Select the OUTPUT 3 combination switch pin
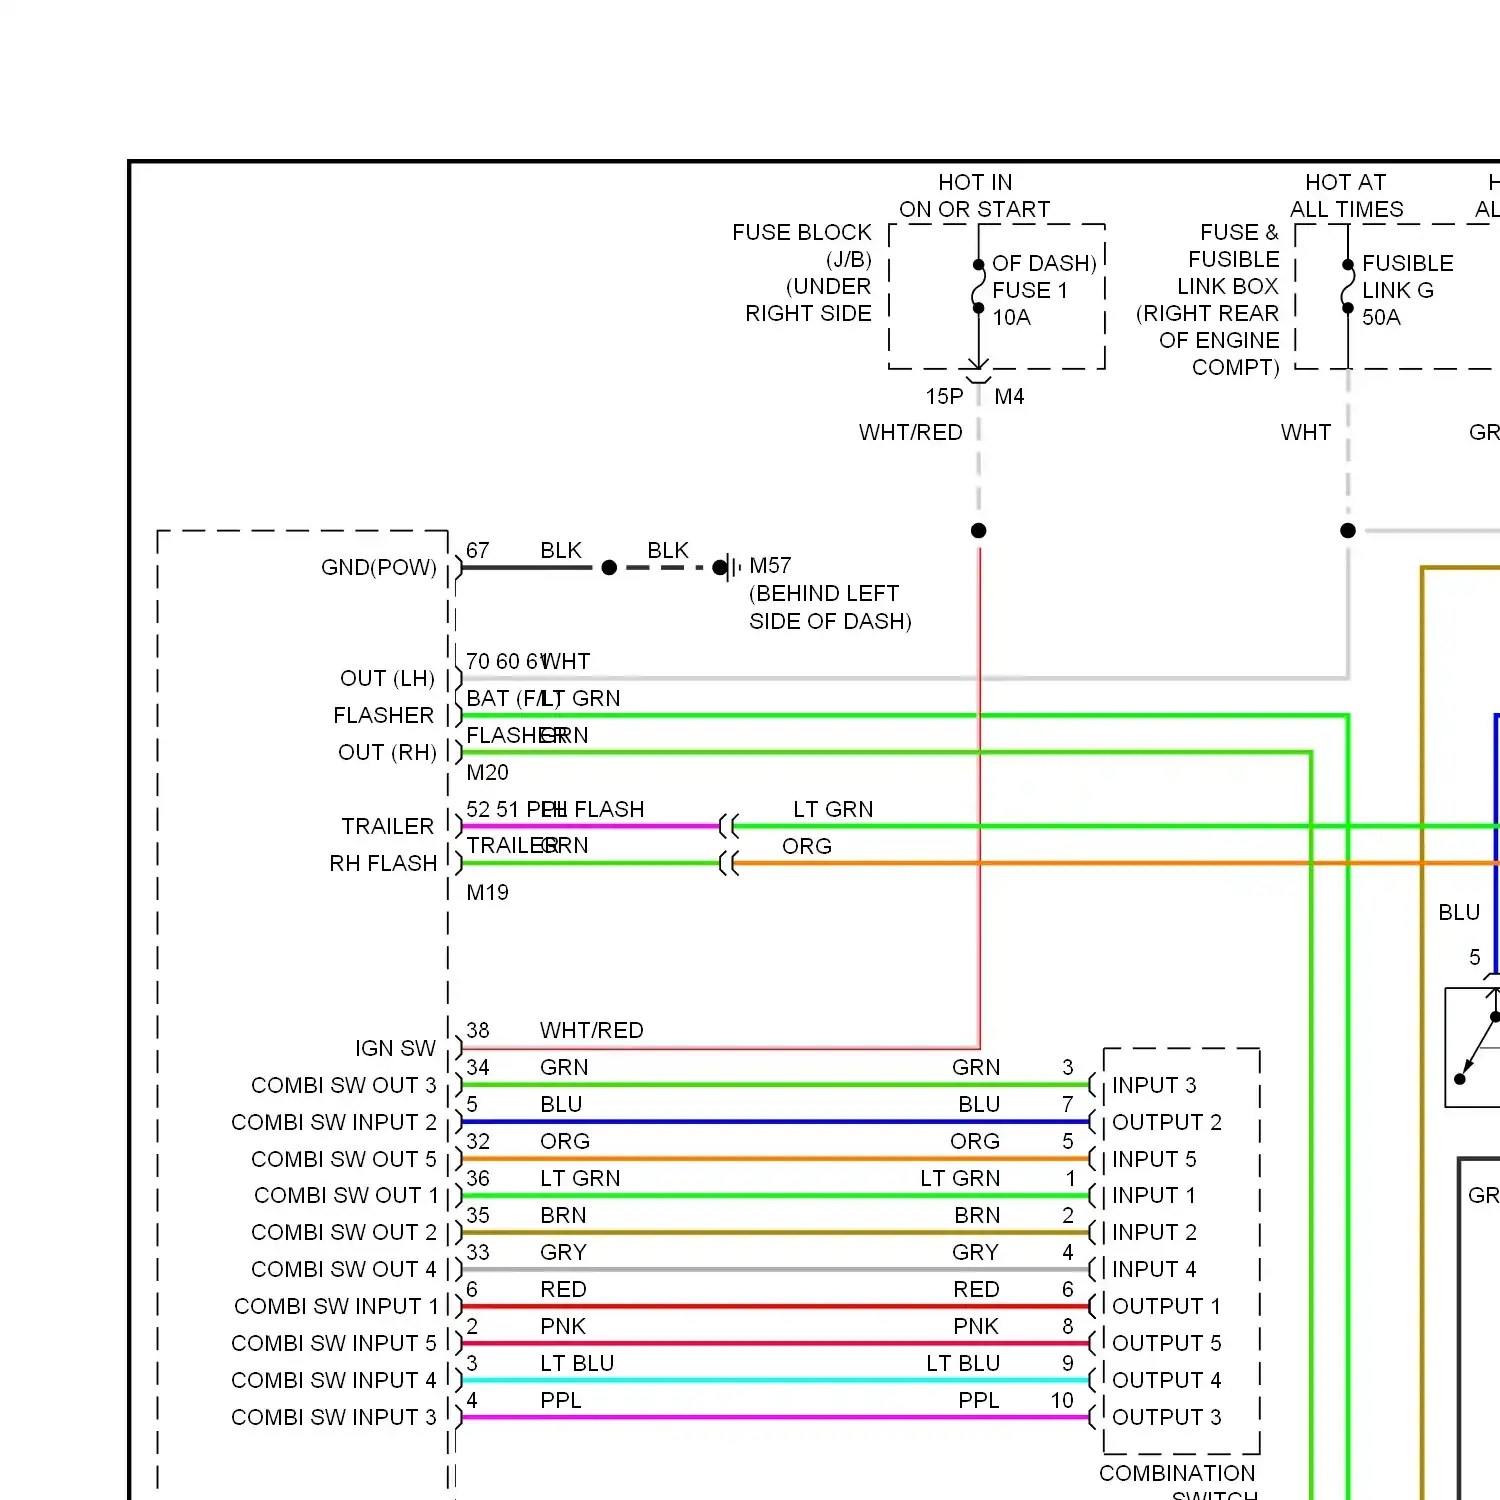This screenshot has width=1500, height=1500. (1167, 1418)
